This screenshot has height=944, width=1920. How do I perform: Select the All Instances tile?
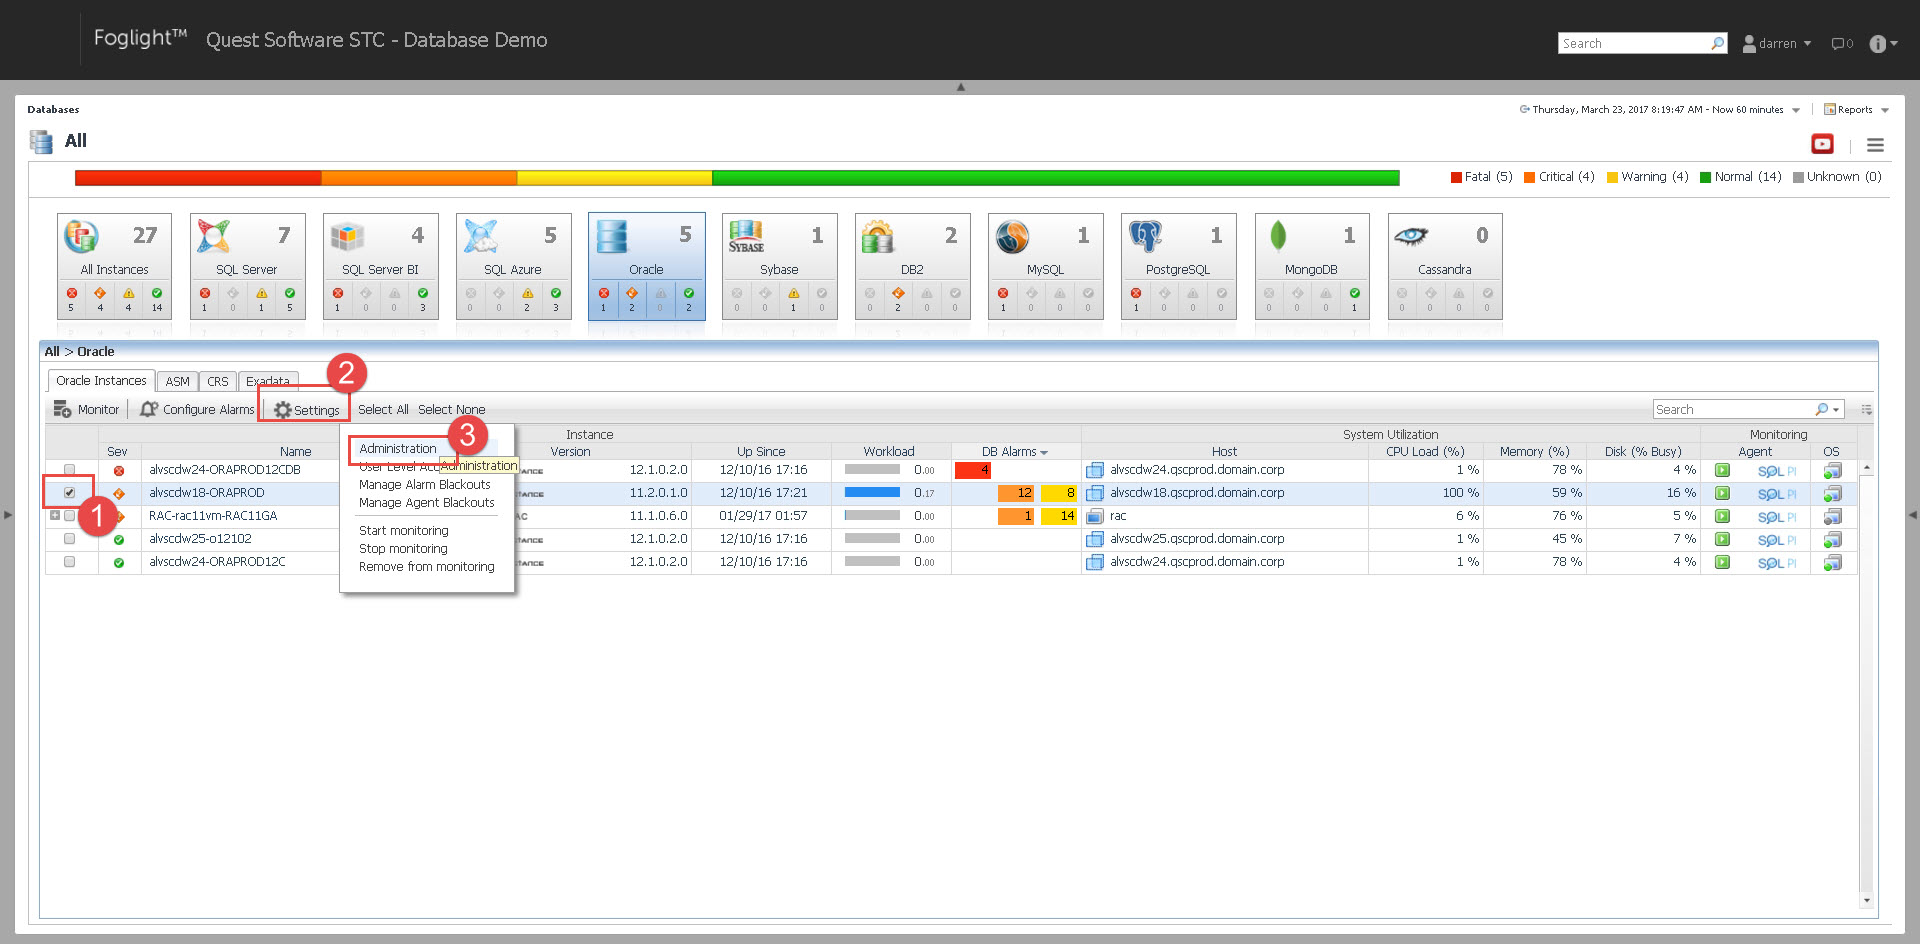pos(114,266)
